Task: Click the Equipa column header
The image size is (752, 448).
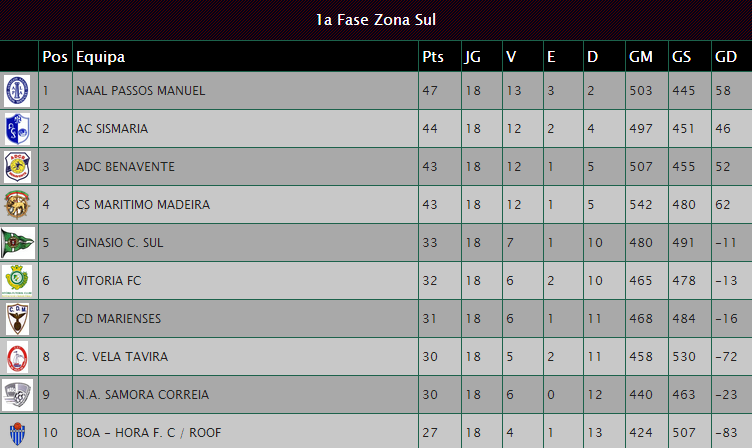Action: coord(100,57)
